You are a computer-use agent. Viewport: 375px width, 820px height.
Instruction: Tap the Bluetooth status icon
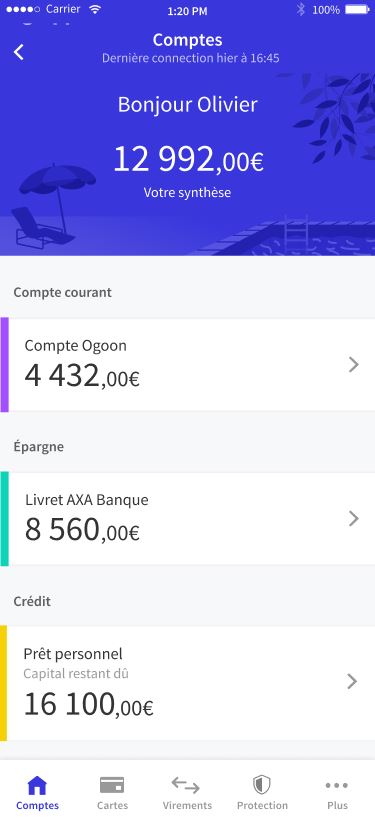point(300,9)
